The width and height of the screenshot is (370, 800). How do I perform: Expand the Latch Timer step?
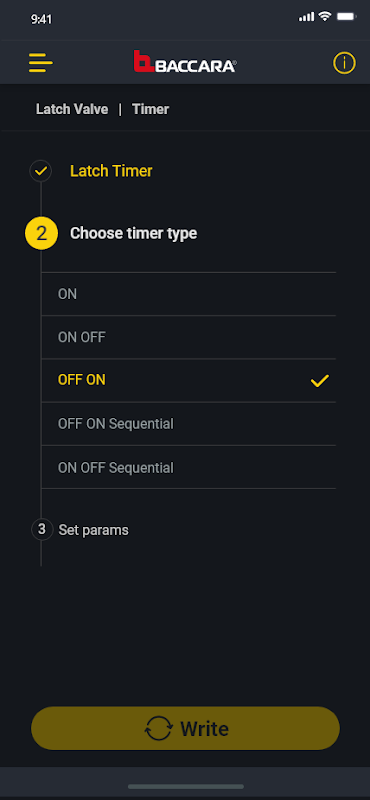point(111,171)
